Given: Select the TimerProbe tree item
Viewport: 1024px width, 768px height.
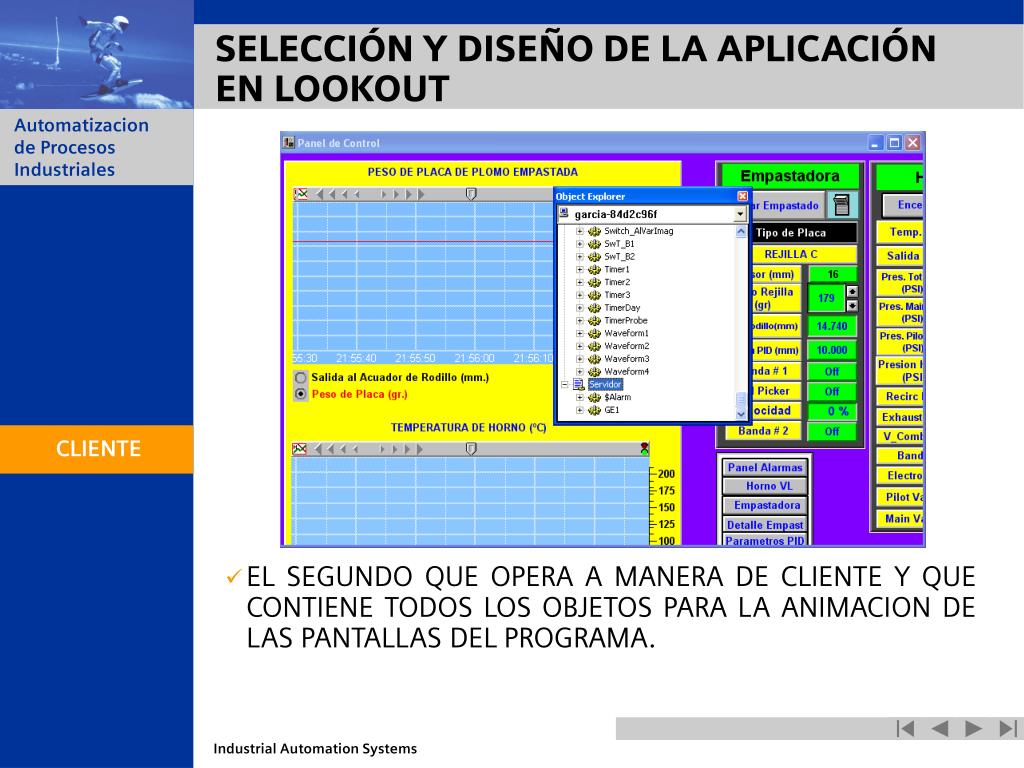Looking at the screenshot, I should (626, 321).
